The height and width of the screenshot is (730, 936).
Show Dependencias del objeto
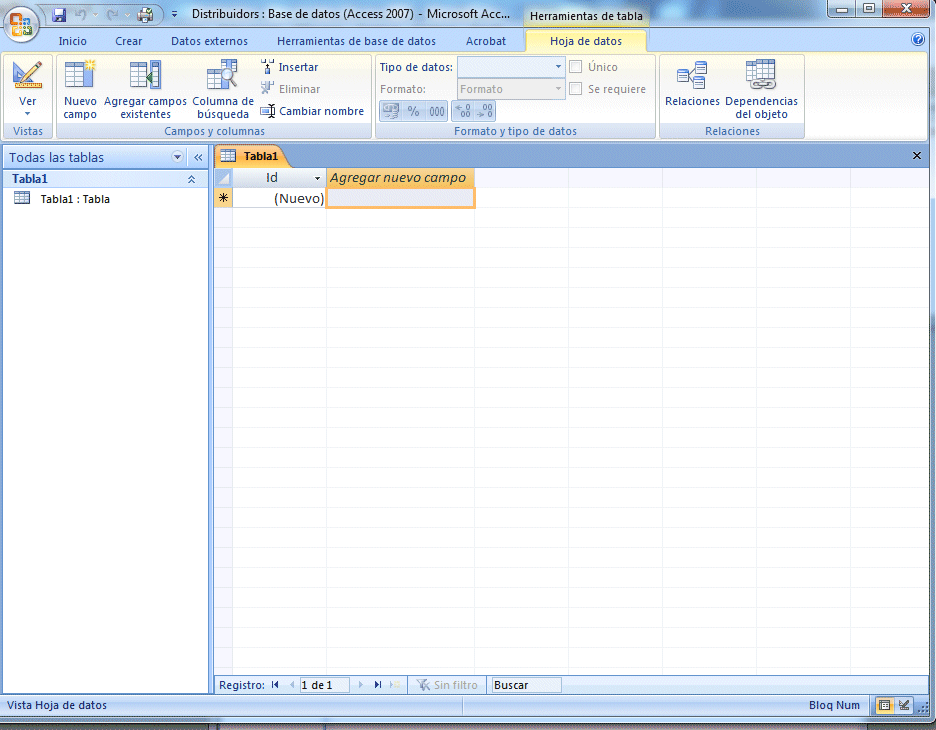(x=761, y=90)
